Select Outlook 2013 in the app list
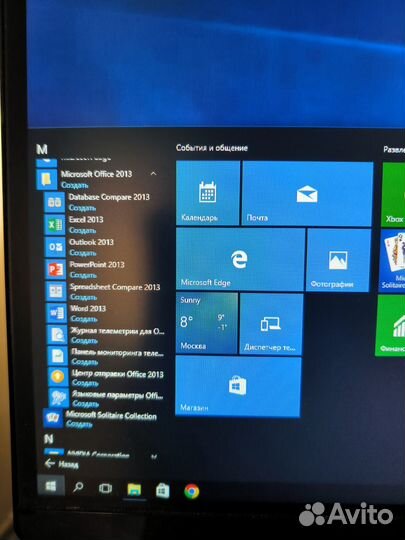 [x=91, y=242]
